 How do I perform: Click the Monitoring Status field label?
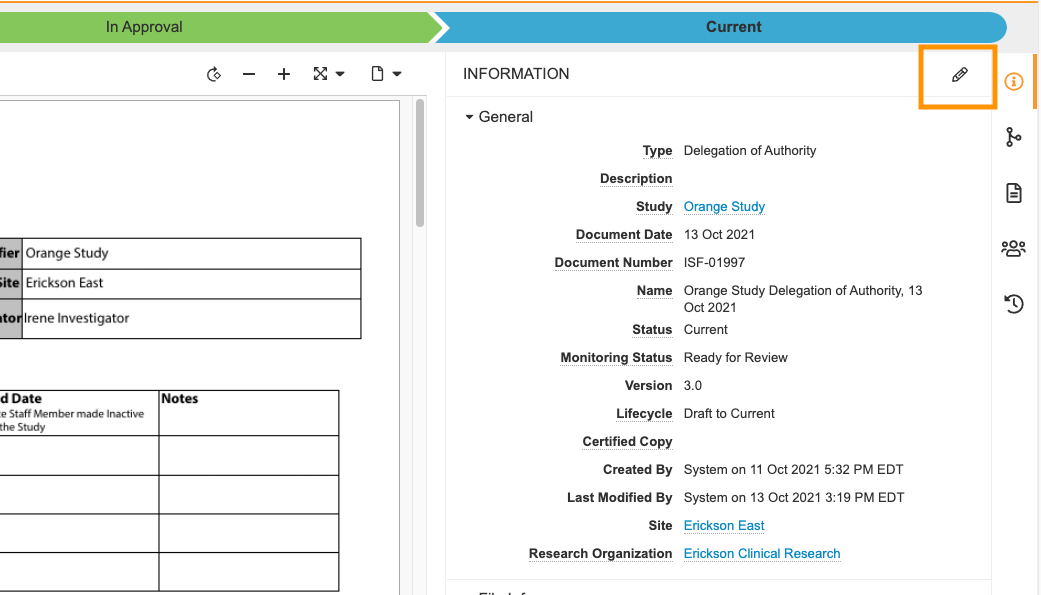616,358
